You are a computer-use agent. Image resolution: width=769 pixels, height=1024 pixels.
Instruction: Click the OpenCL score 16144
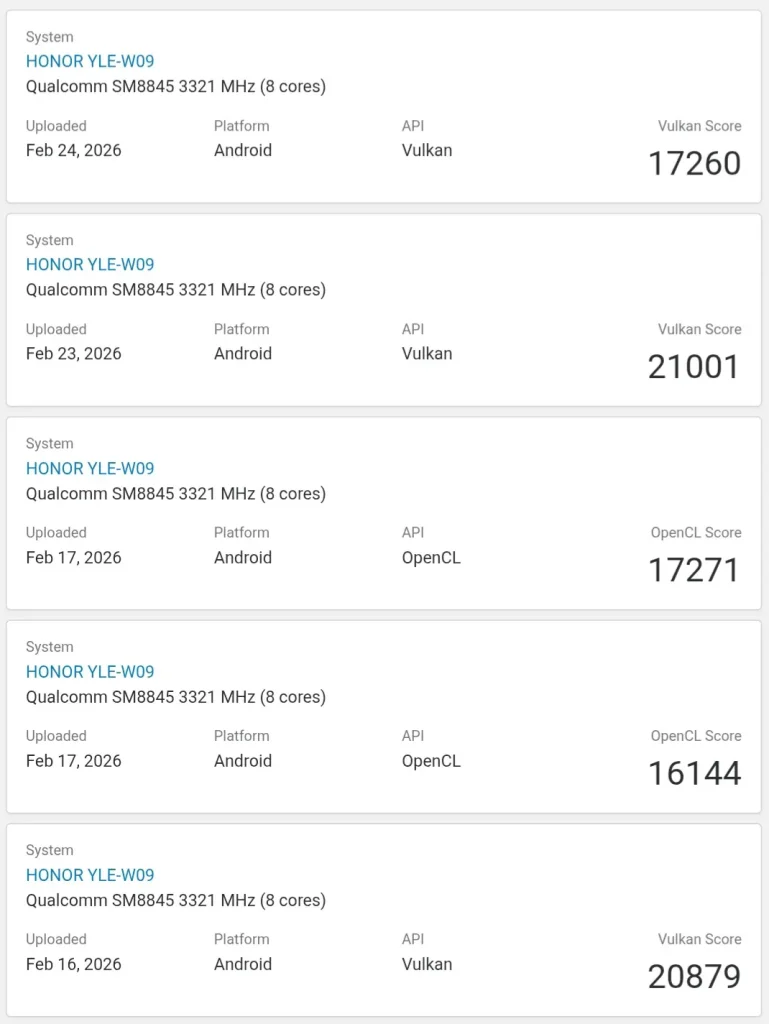[x=694, y=773]
